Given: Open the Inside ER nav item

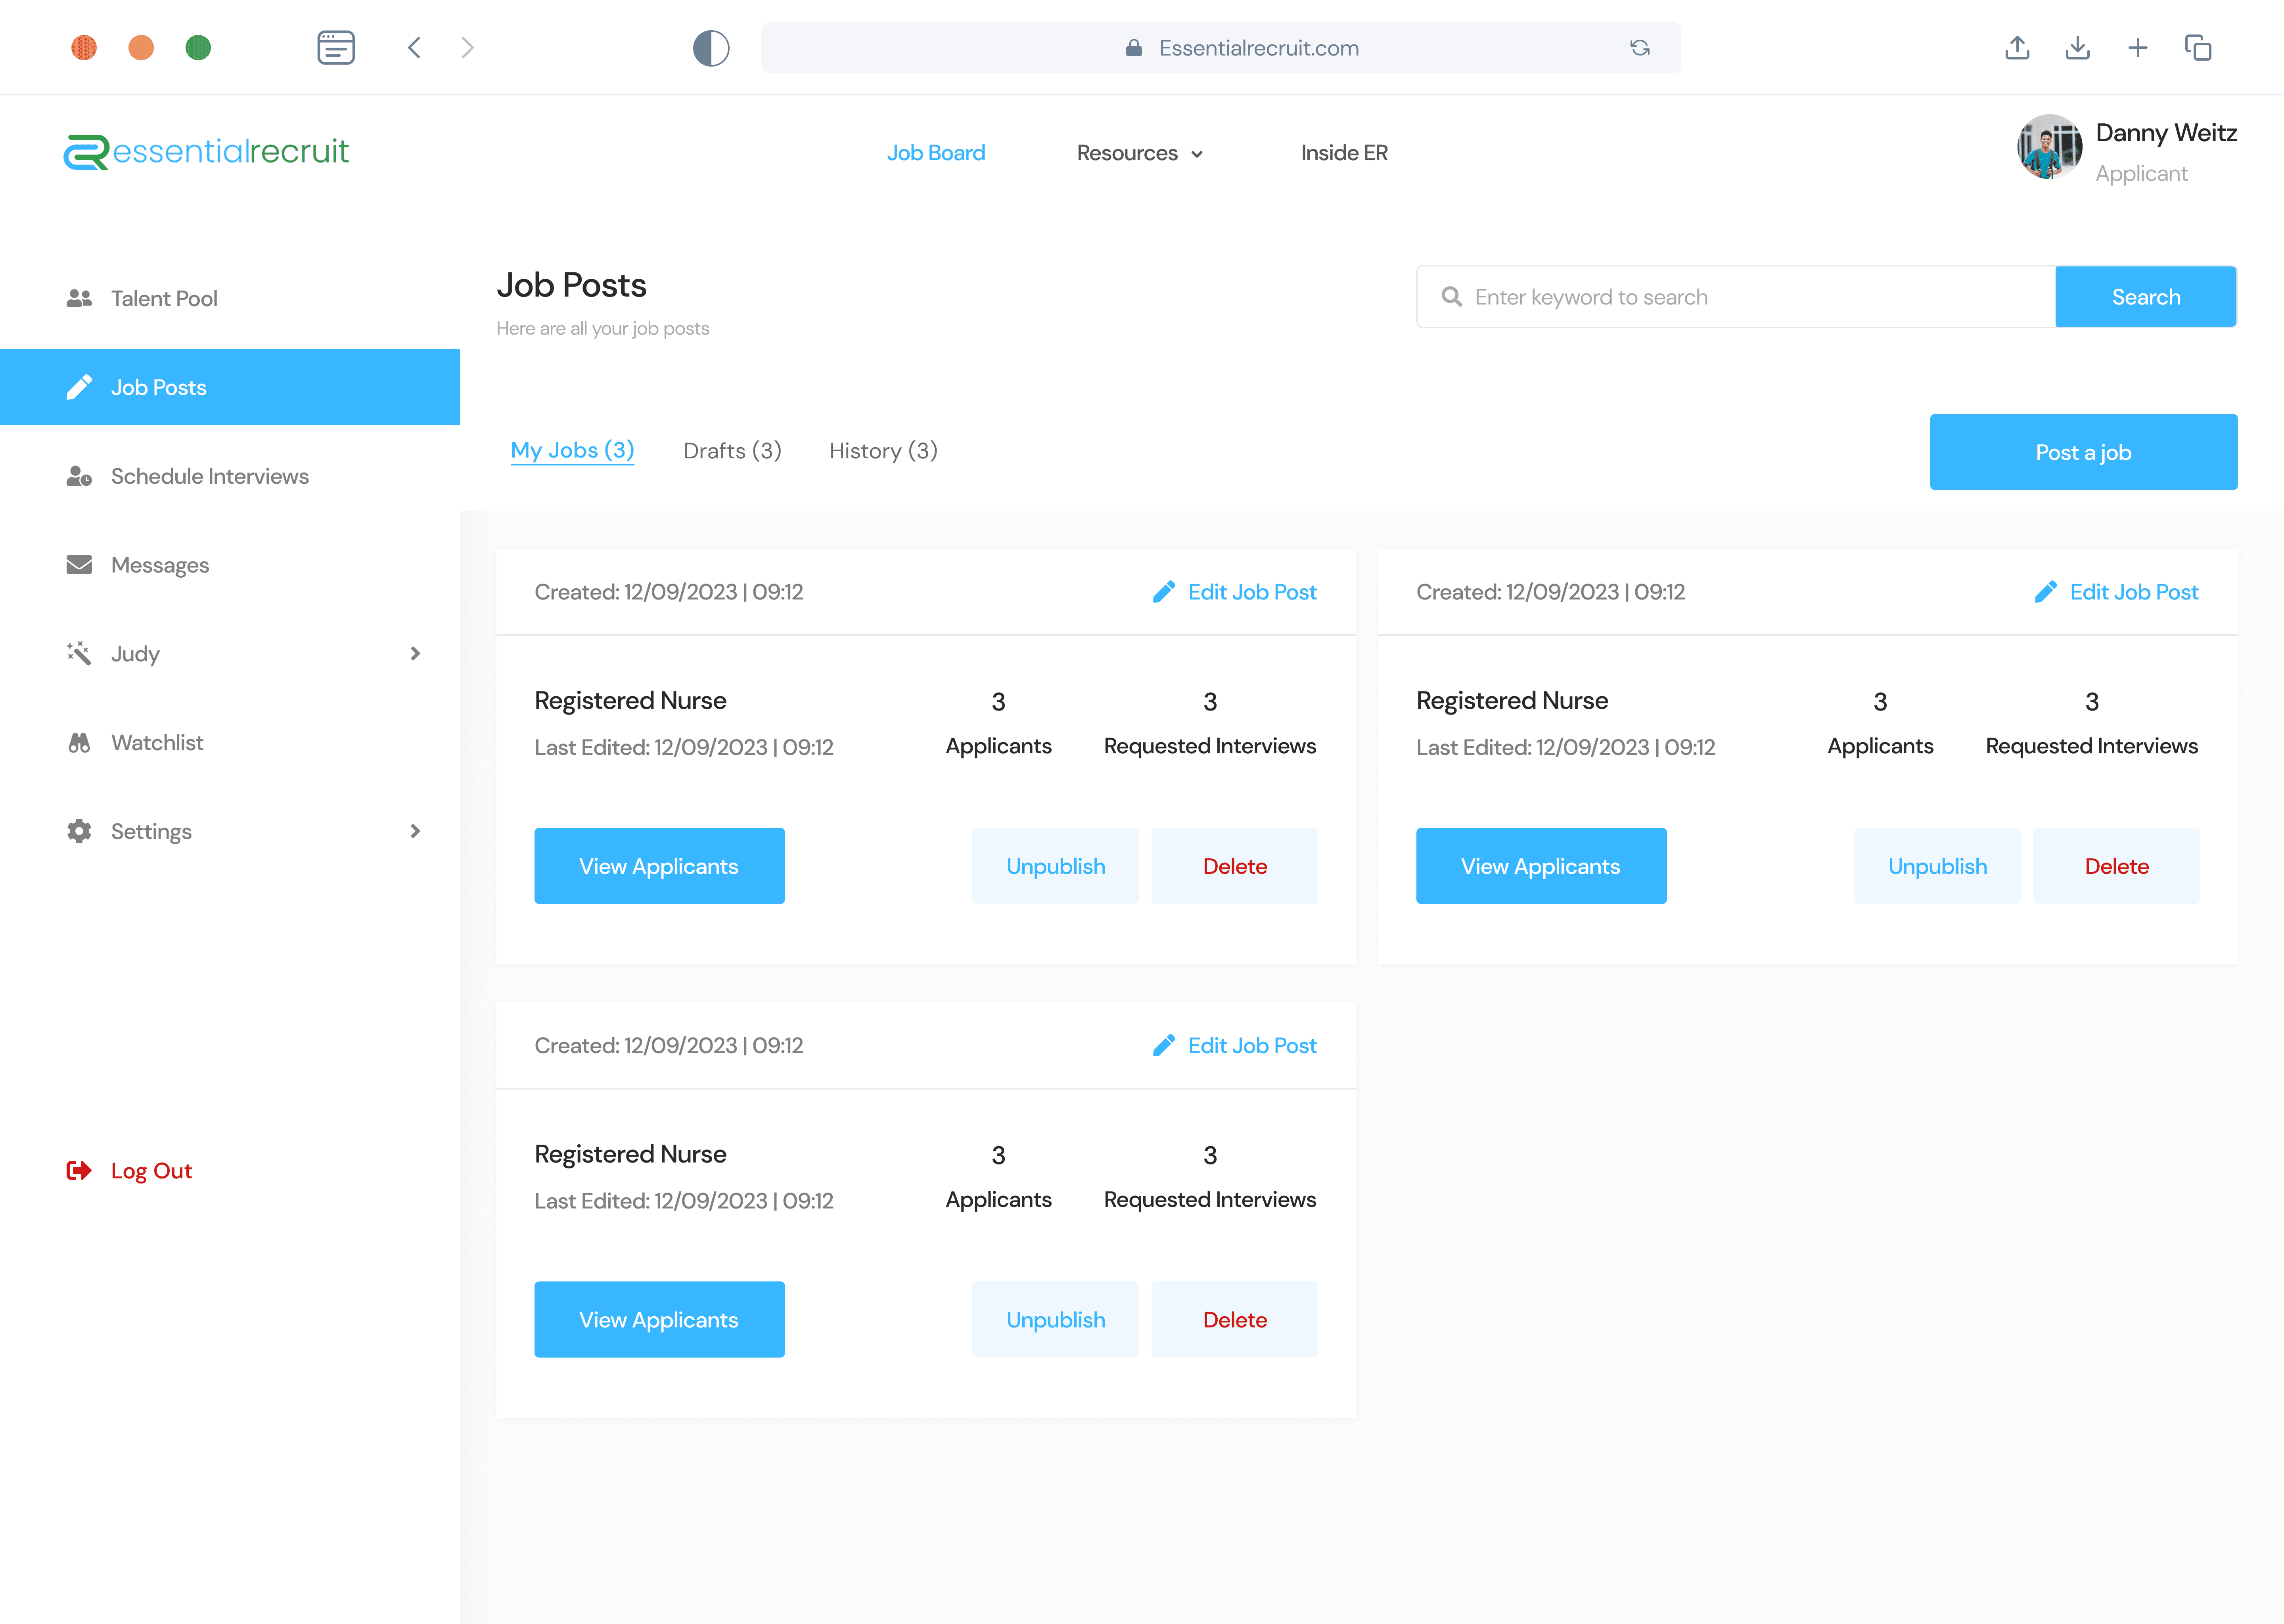Looking at the screenshot, I should point(1344,153).
